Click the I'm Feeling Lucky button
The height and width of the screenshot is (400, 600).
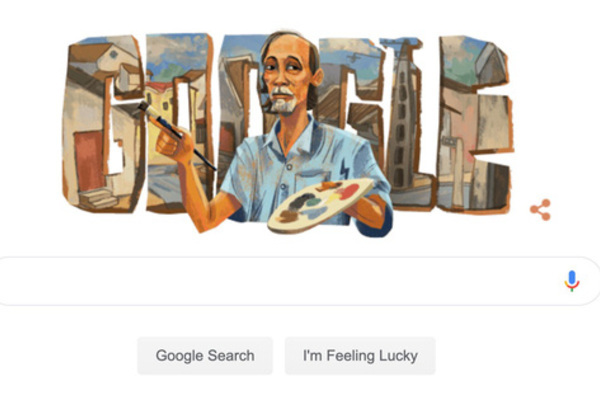point(360,356)
